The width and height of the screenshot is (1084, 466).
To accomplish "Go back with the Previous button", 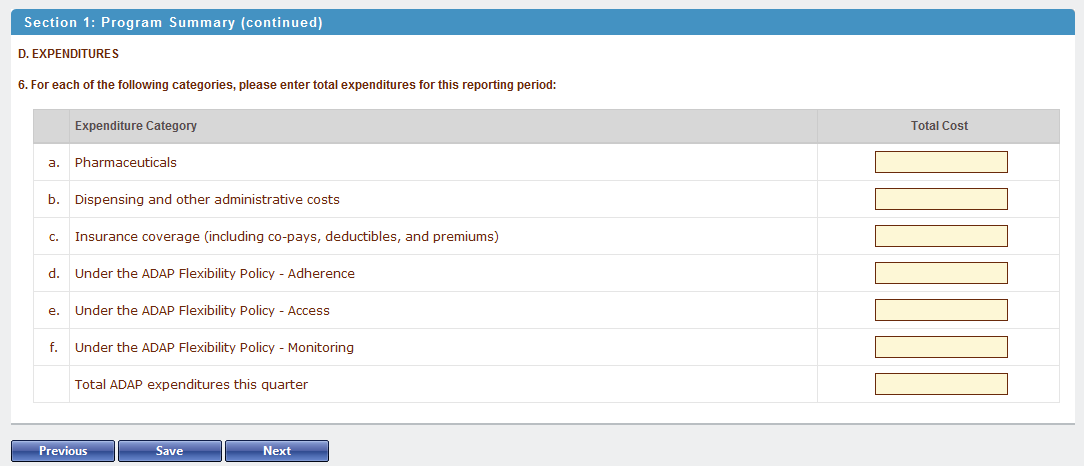I will [63, 451].
